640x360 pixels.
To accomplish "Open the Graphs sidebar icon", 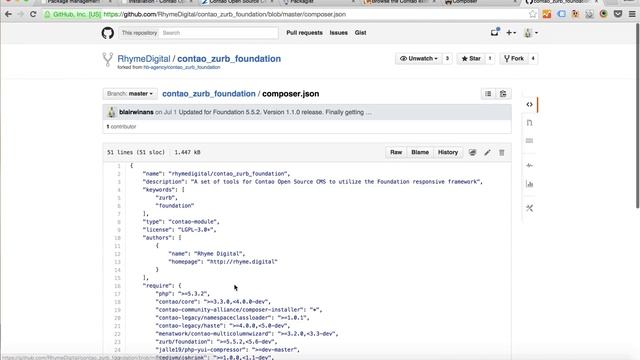I will [x=529, y=184].
